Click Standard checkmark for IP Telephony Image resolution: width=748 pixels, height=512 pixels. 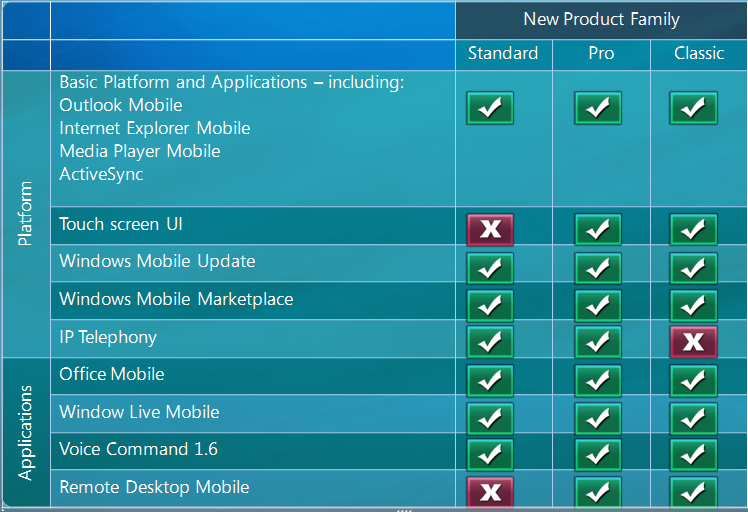[490, 342]
